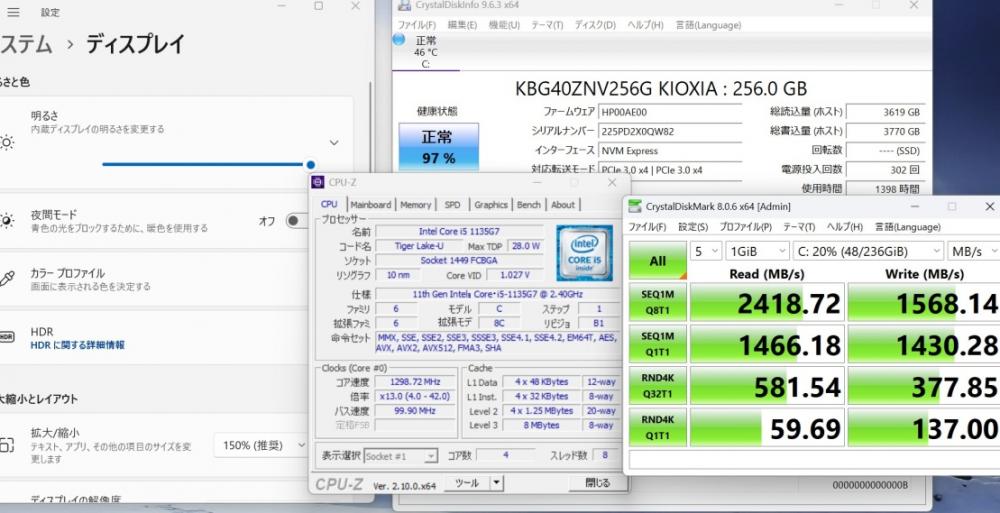Screen dimensions: 1000x513
Task: Click the ツール button in CPU-Z
Action: pyautogui.click(x=467, y=483)
